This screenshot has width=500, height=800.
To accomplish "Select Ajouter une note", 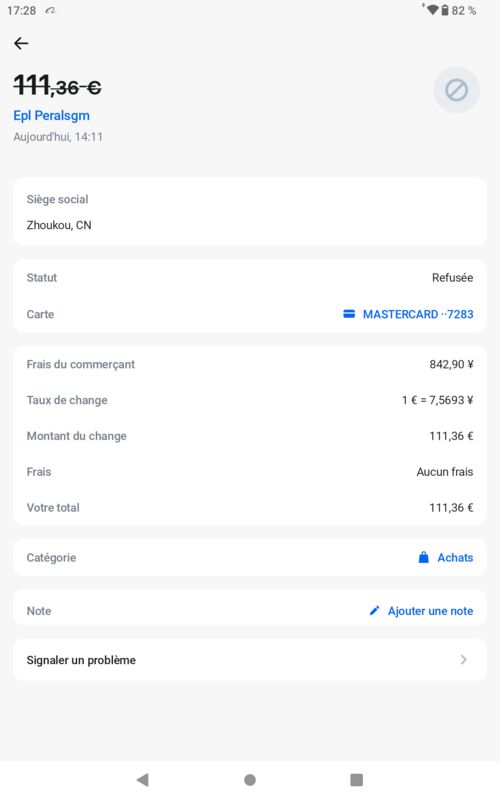I will click(430, 611).
